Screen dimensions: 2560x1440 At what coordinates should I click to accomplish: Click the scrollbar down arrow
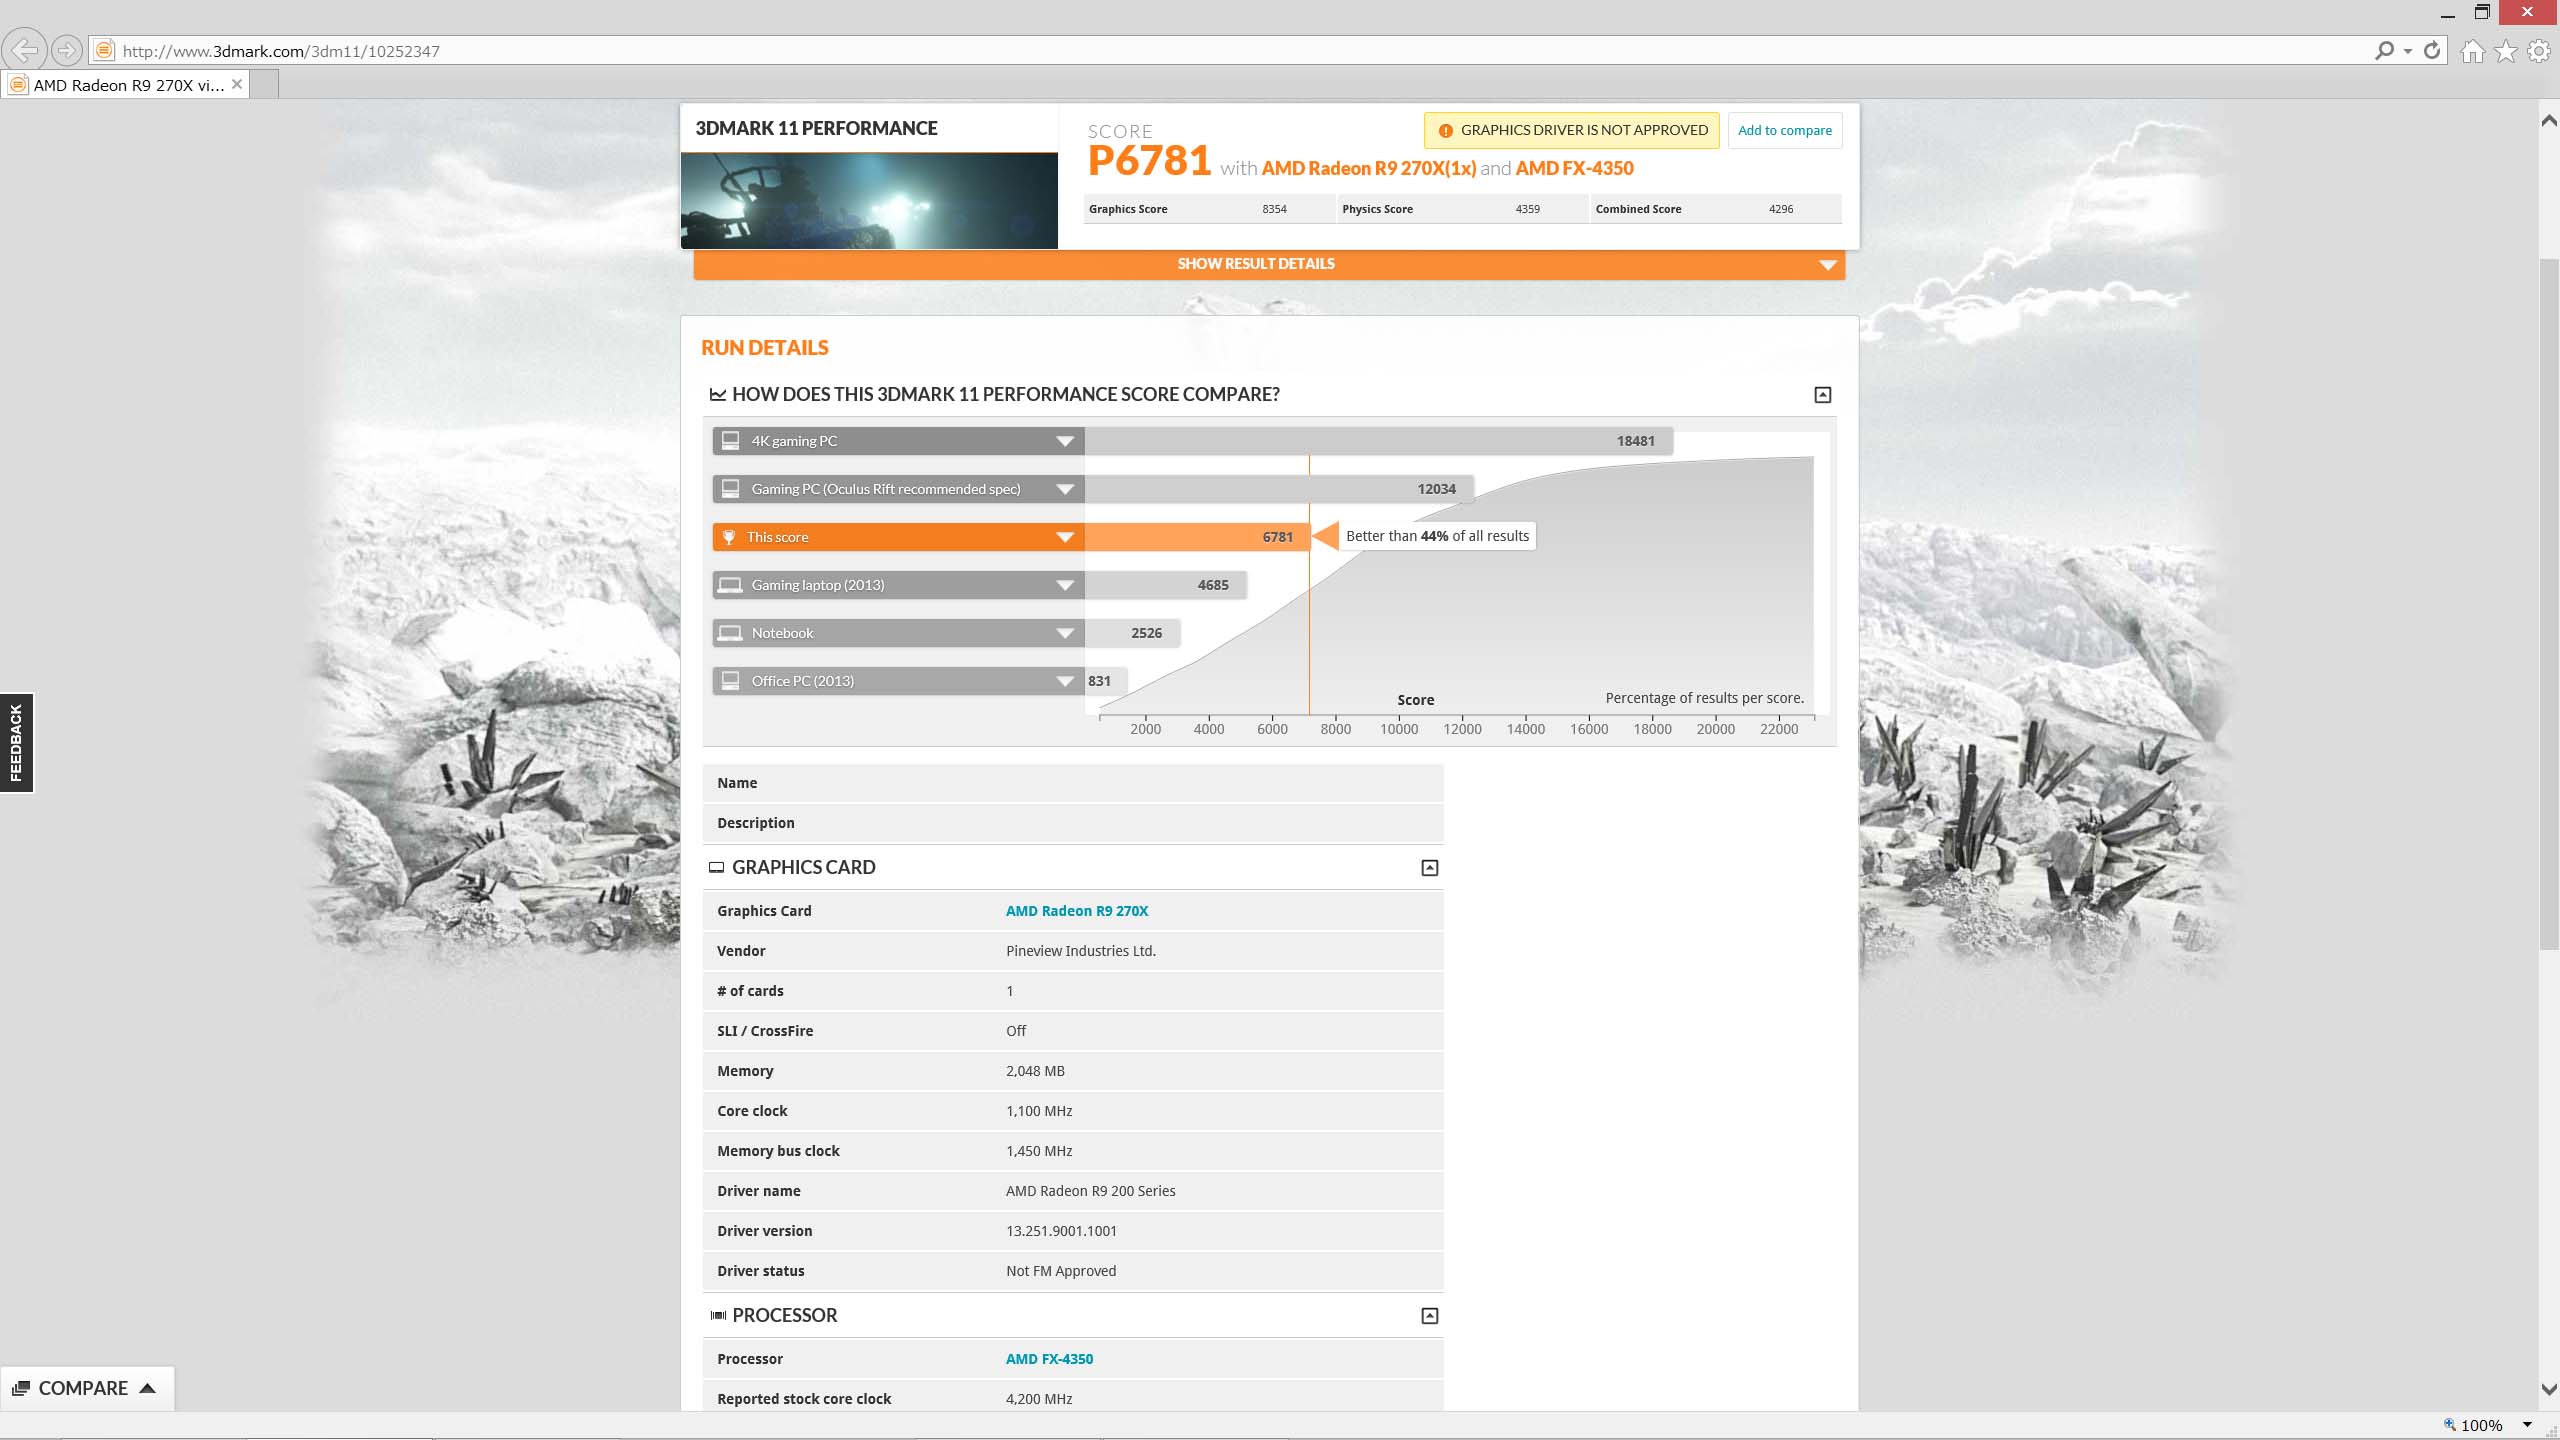[2549, 1390]
